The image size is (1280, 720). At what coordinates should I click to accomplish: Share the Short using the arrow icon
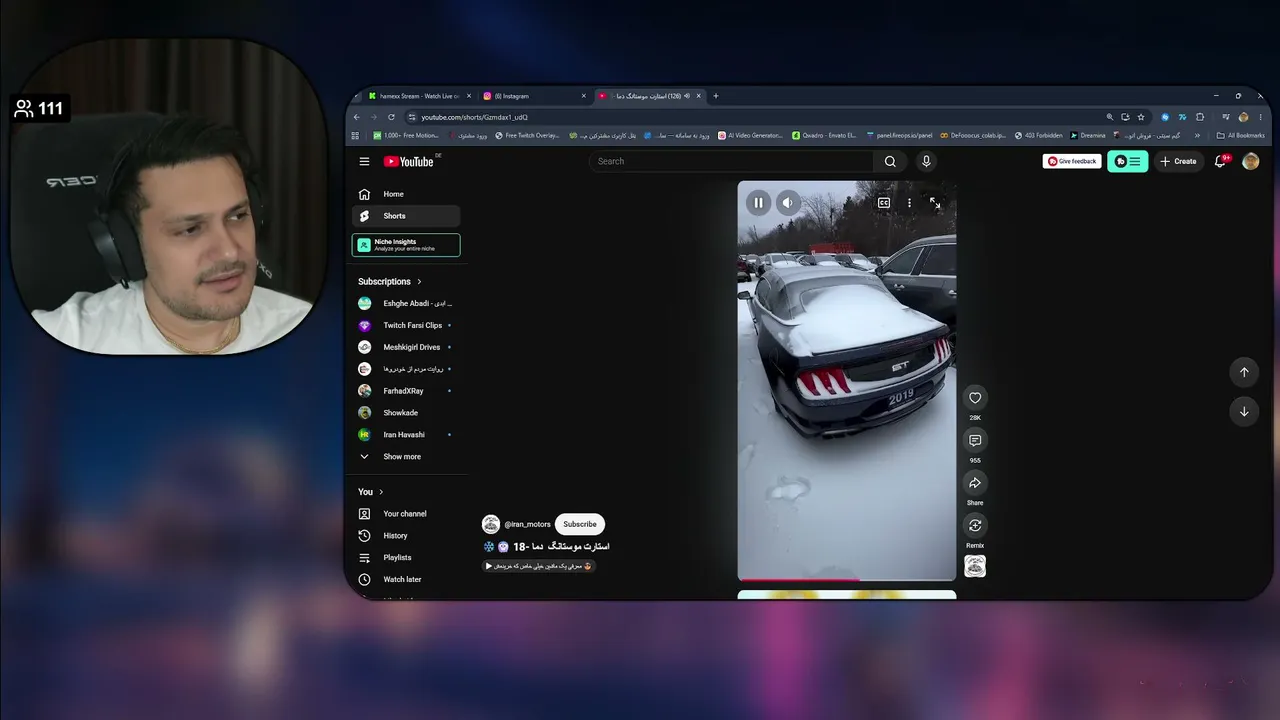tap(975, 483)
